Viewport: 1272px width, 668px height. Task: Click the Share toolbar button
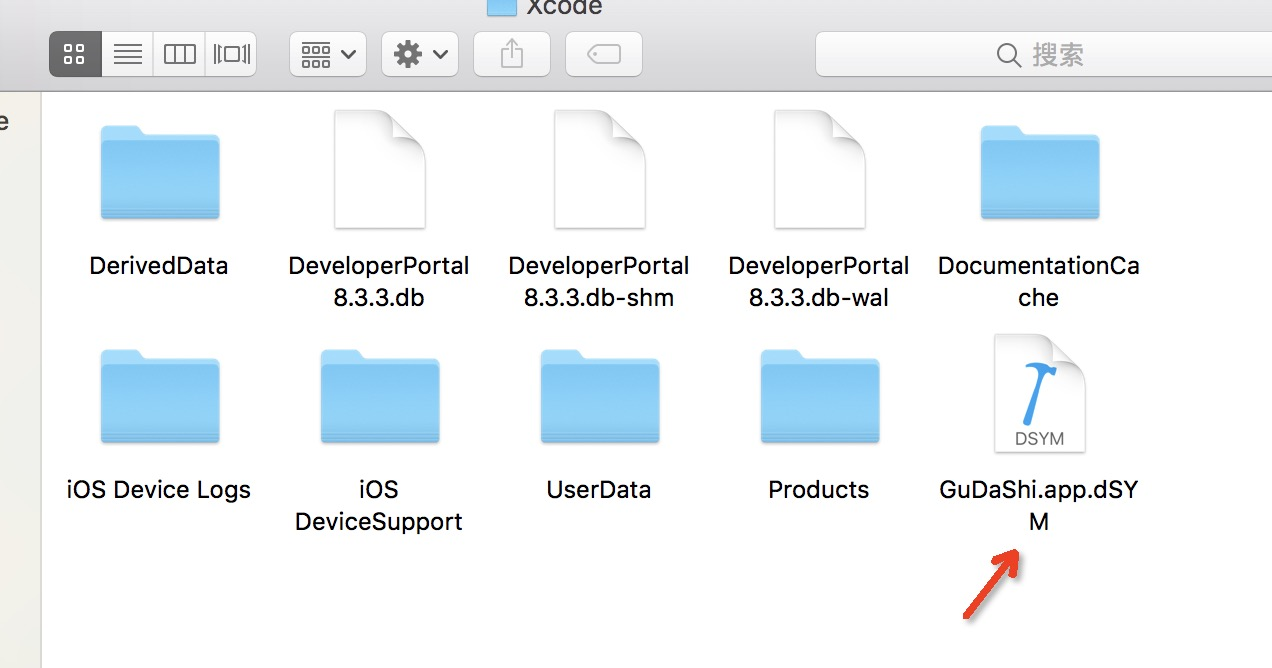(x=511, y=54)
